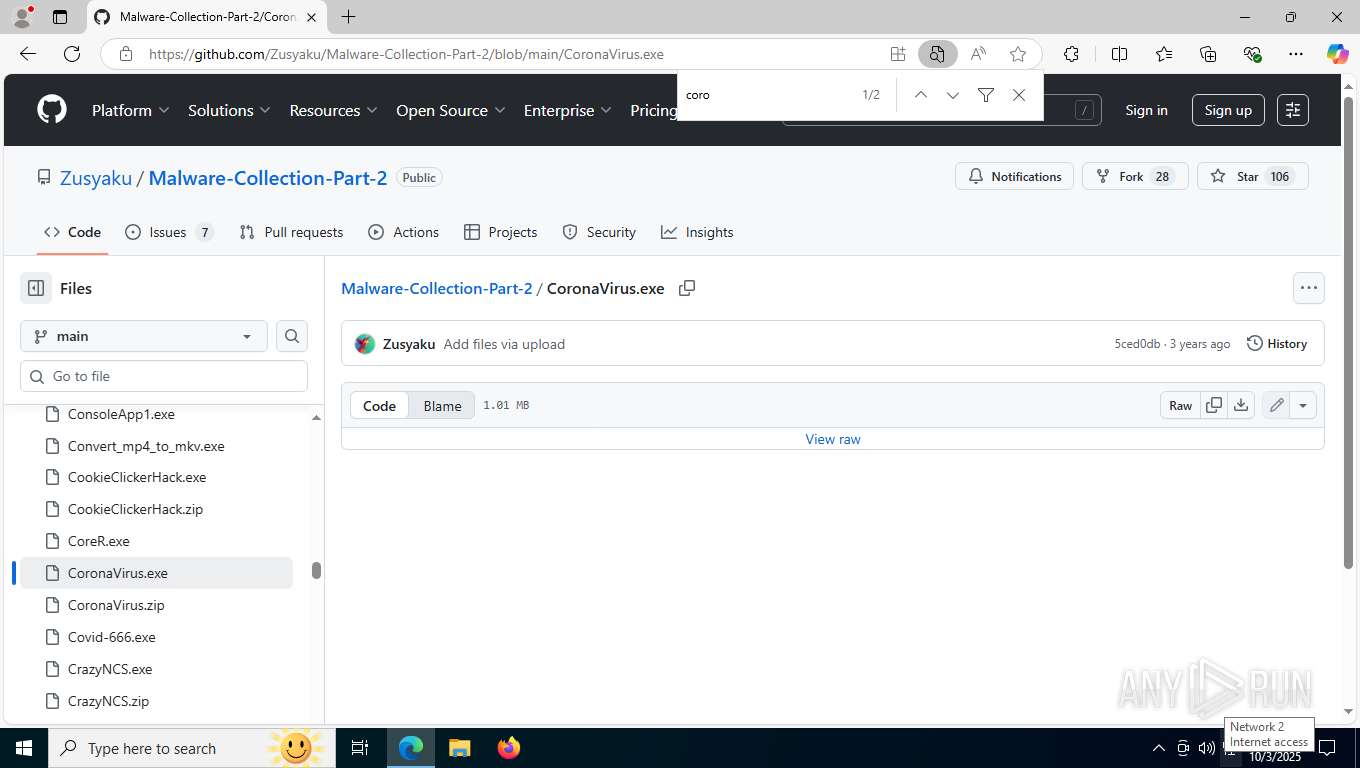Open the file more options ellipsis button
Viewport: 1360px width, 768px height.
[x=1309, y=288]
